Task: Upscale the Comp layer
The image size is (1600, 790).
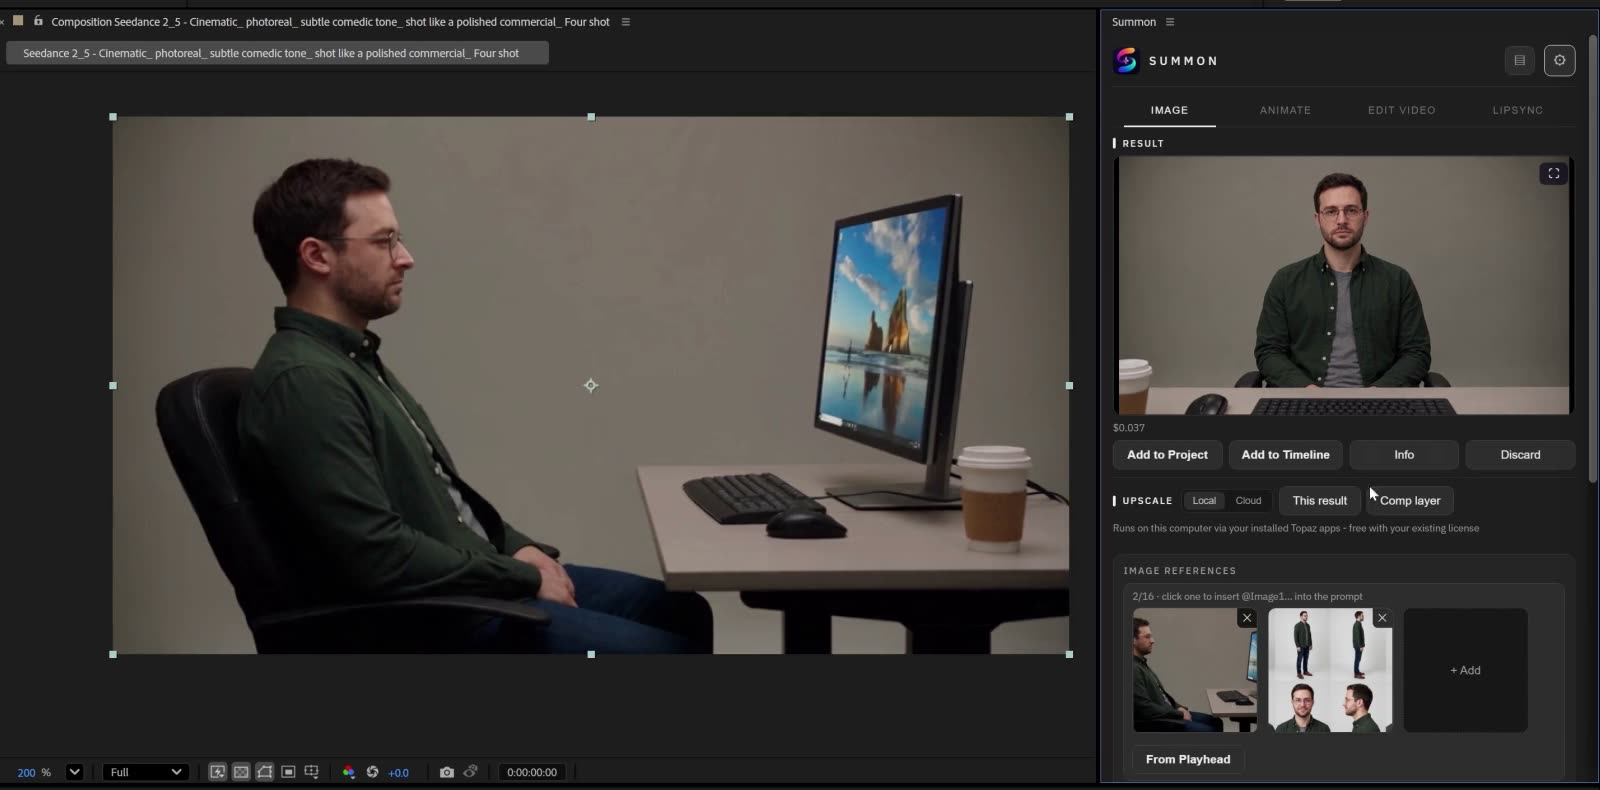Action: (x=1410, y=501)
